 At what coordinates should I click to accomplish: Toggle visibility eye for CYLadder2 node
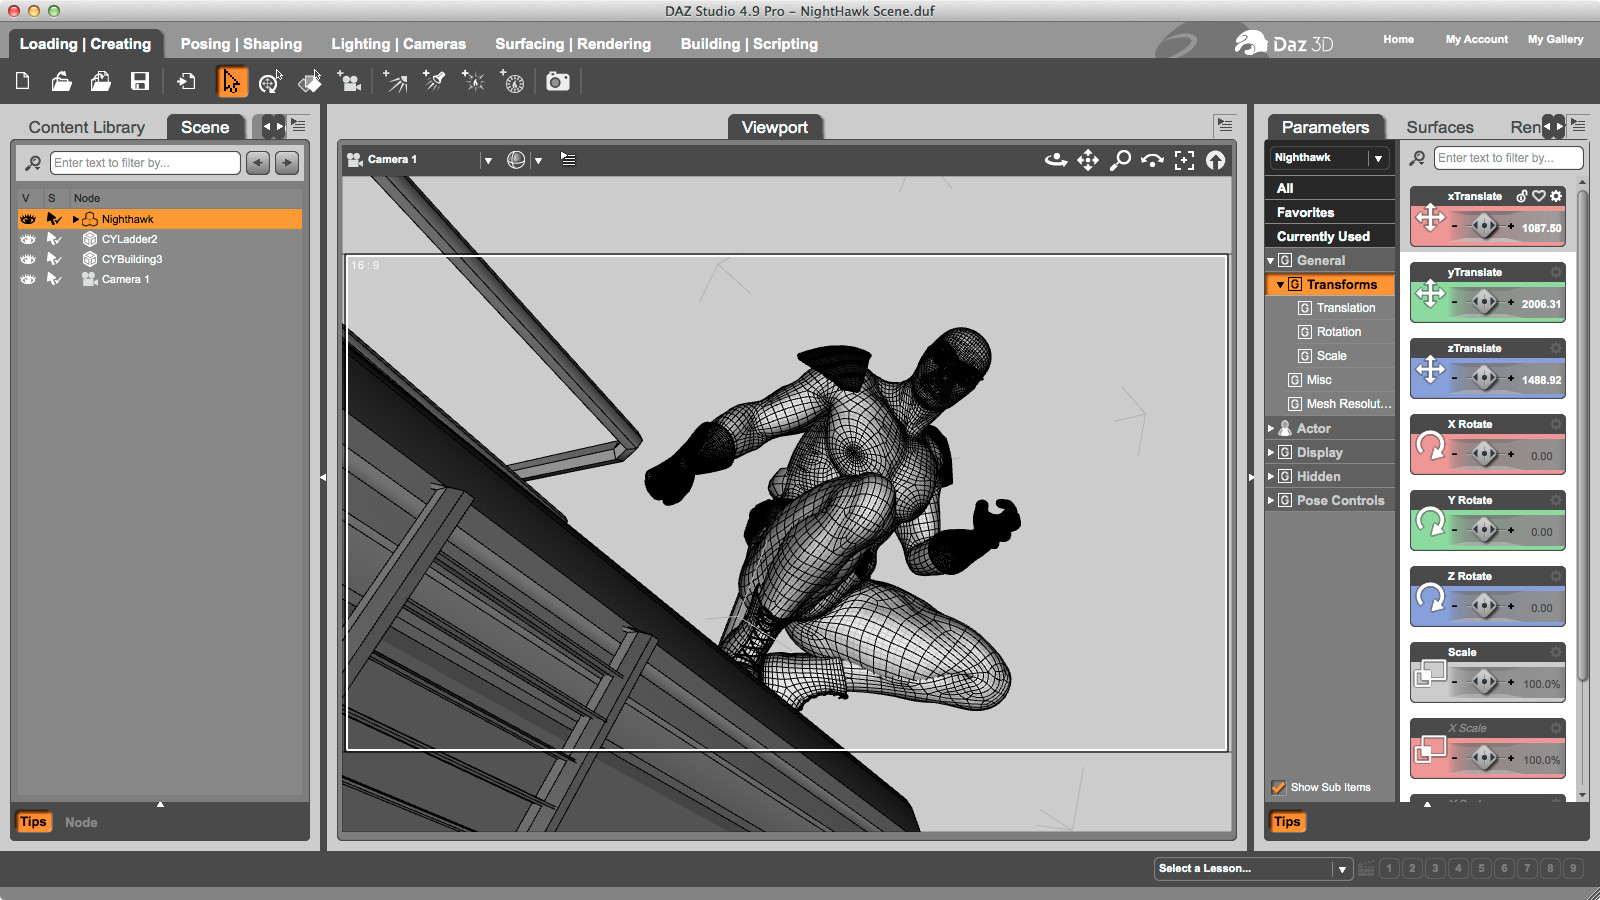point(28,239)
